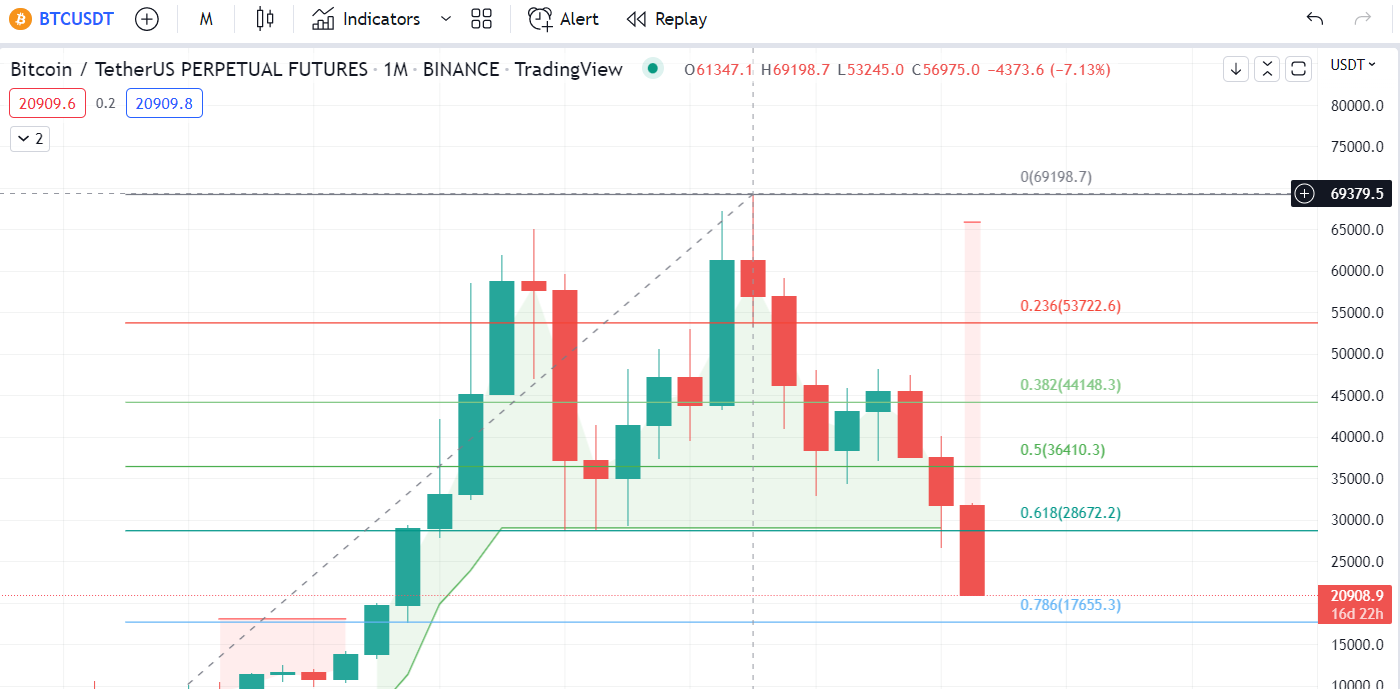This screenshot has height=689, width=1400.
Task: Click the plus icon beside crosshair price 69379.5
Action: [x=1304, y=194]
